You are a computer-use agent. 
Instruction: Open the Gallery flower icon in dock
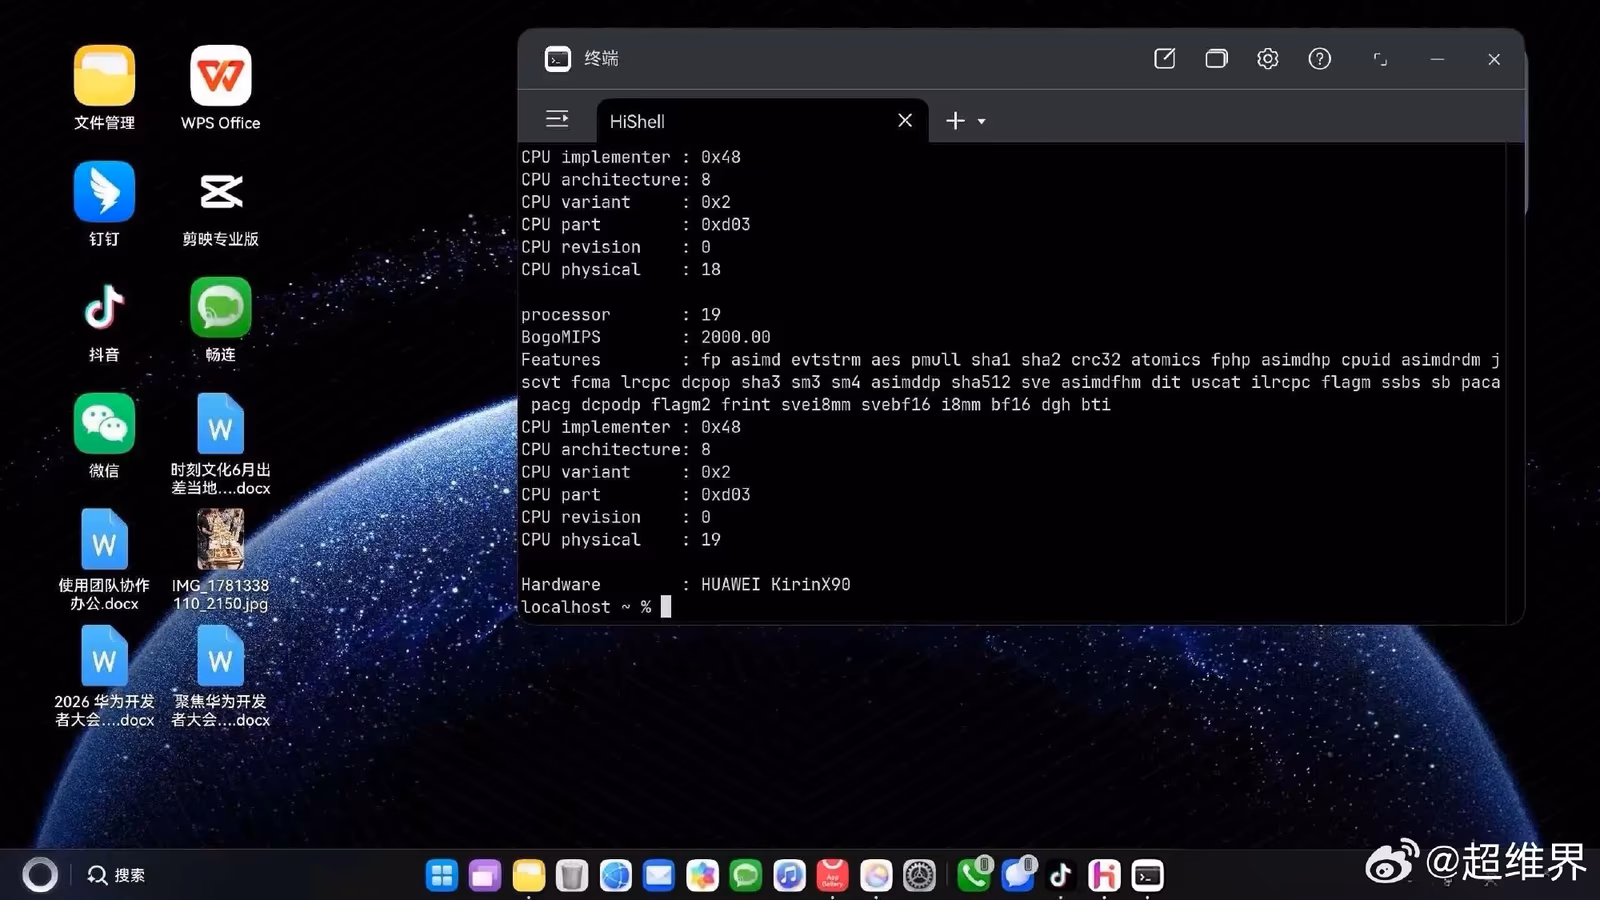703,876
